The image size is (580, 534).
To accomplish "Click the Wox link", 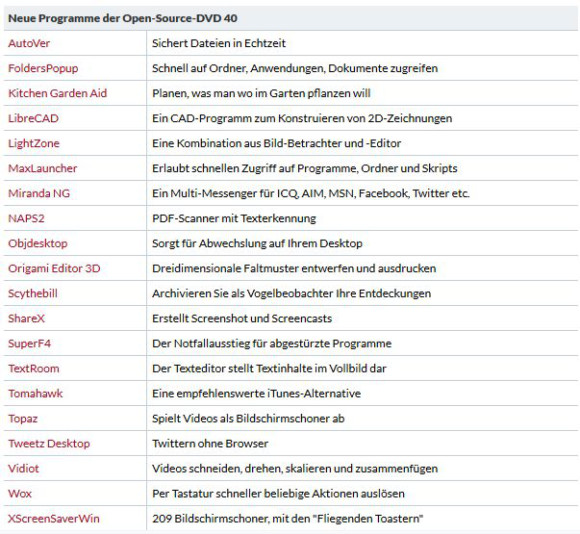I will tap(20, 494).
